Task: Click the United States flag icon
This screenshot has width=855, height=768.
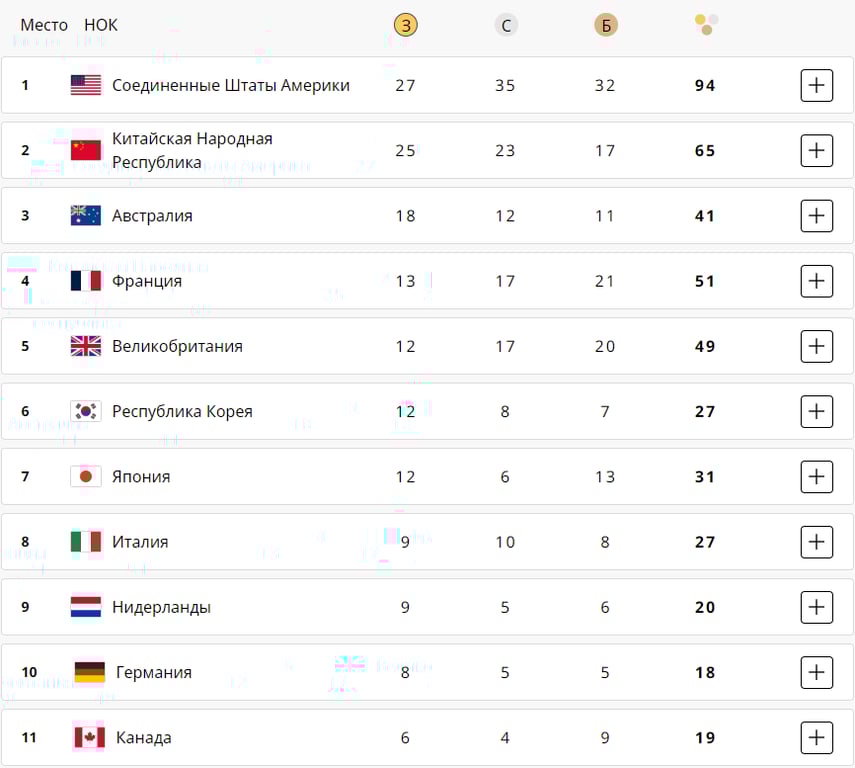Action: coord(86,85)
